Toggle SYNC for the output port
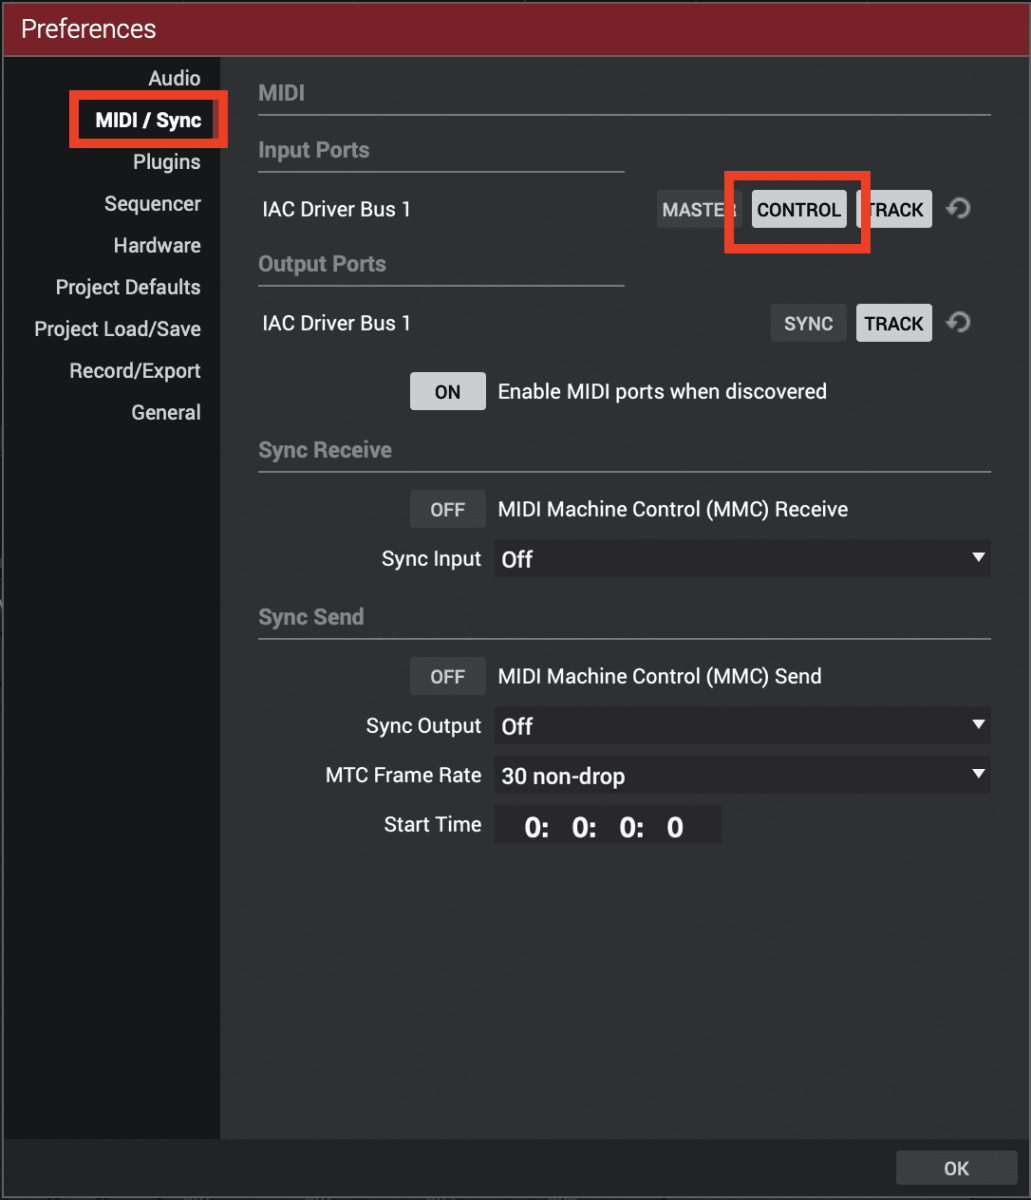 [x=808, y=323]
